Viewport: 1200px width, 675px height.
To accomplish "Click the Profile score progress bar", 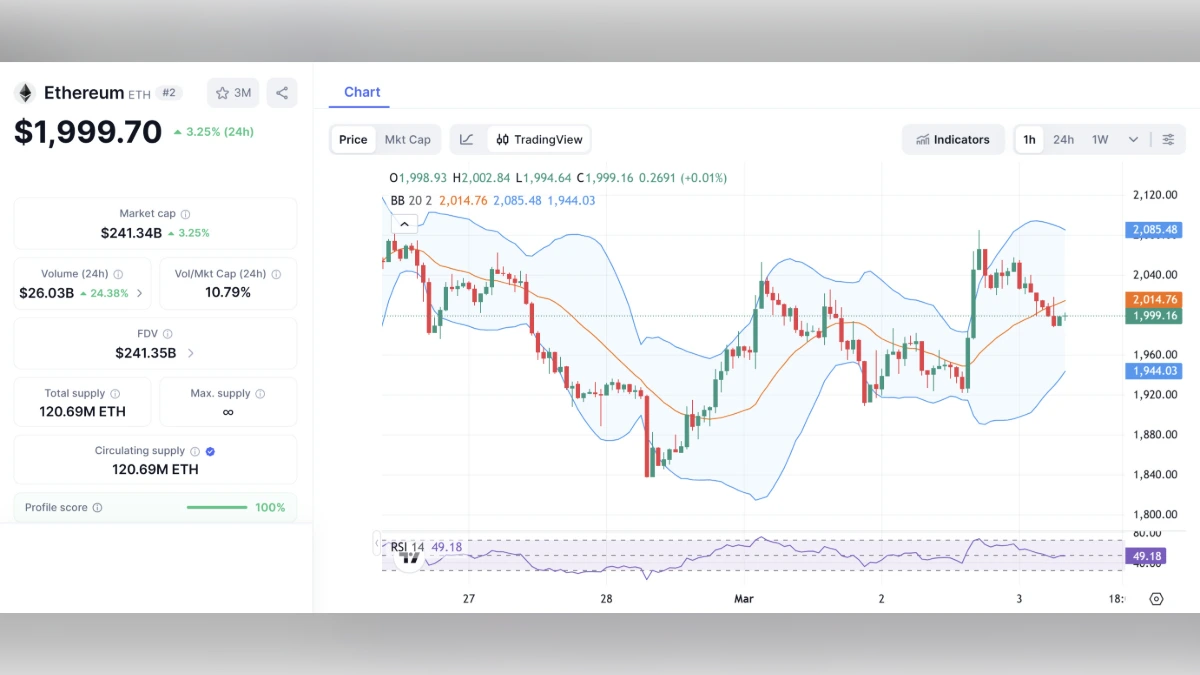I will (216, 507).
